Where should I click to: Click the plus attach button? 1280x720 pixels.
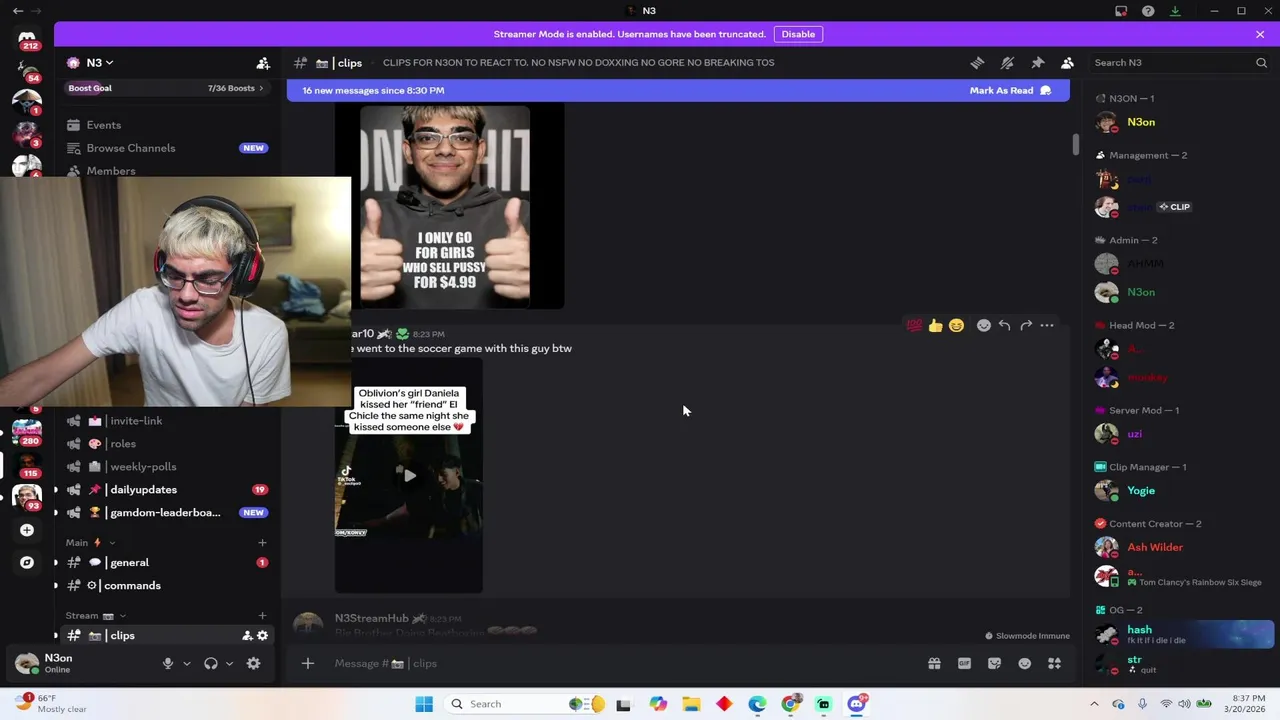click(308, 663)
